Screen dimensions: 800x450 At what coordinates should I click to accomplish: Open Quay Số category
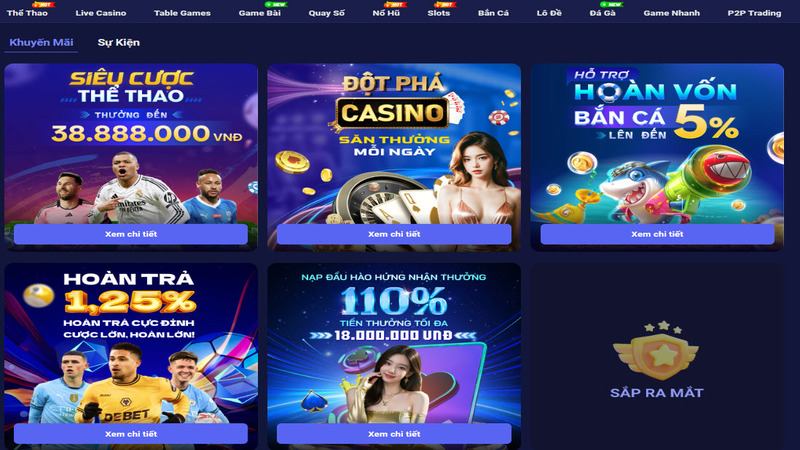327,13
